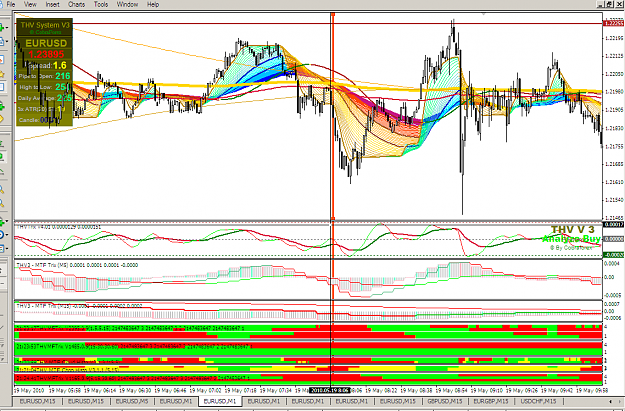Expand the templates dropdown arrow
The height and width of the screenshot is (411, 625).
7,248
